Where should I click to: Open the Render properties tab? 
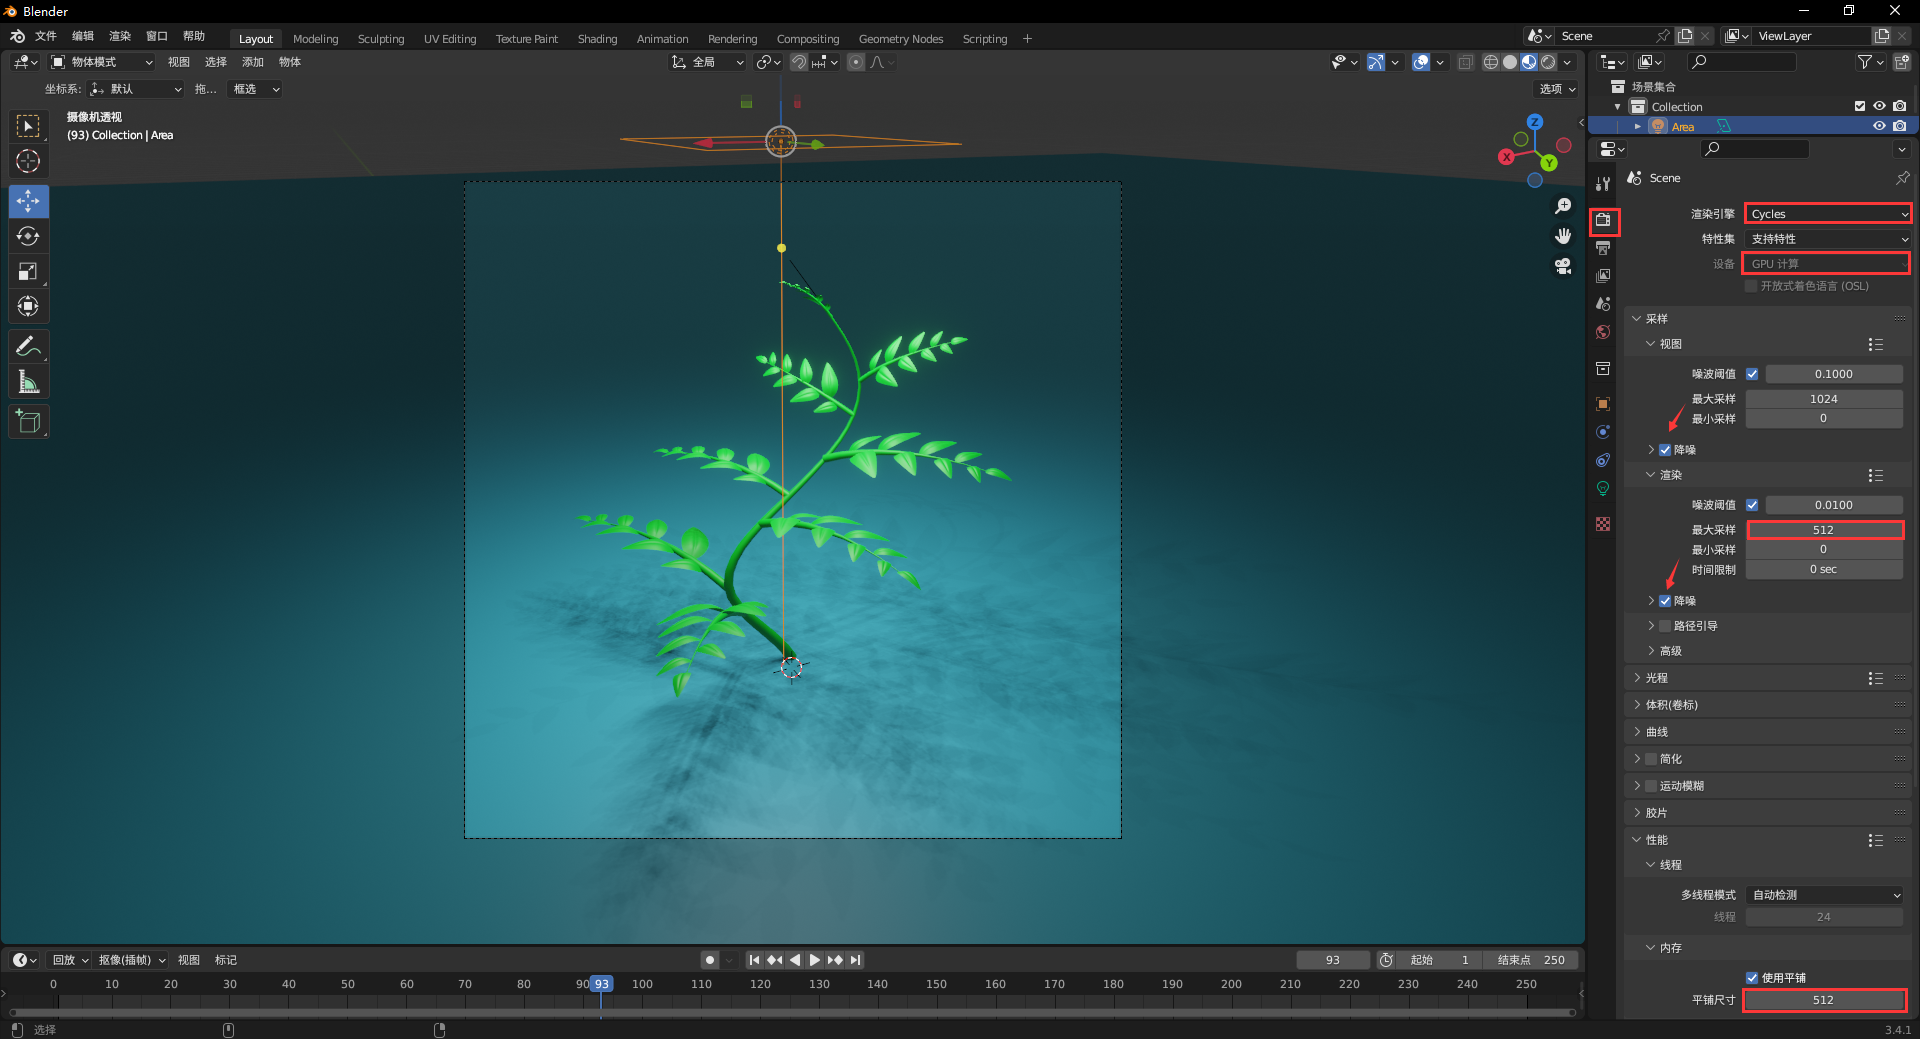click(x=1604, y=220)
